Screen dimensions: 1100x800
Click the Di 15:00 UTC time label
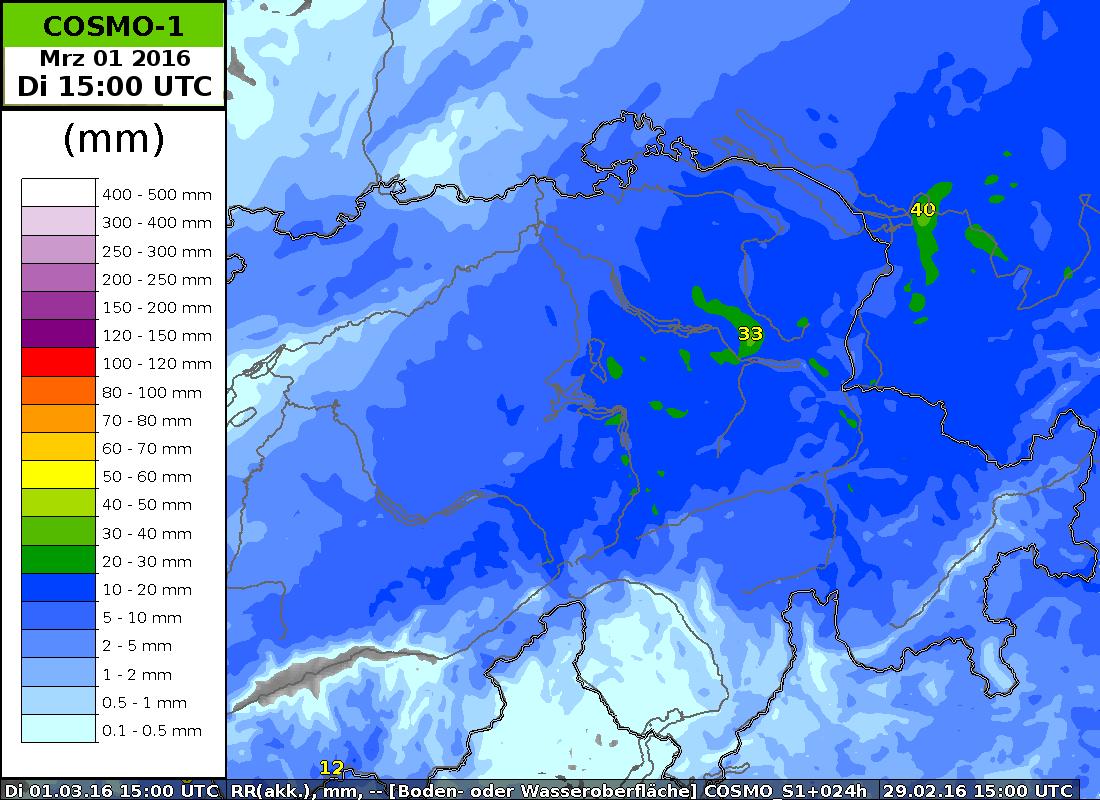point(114,86)
